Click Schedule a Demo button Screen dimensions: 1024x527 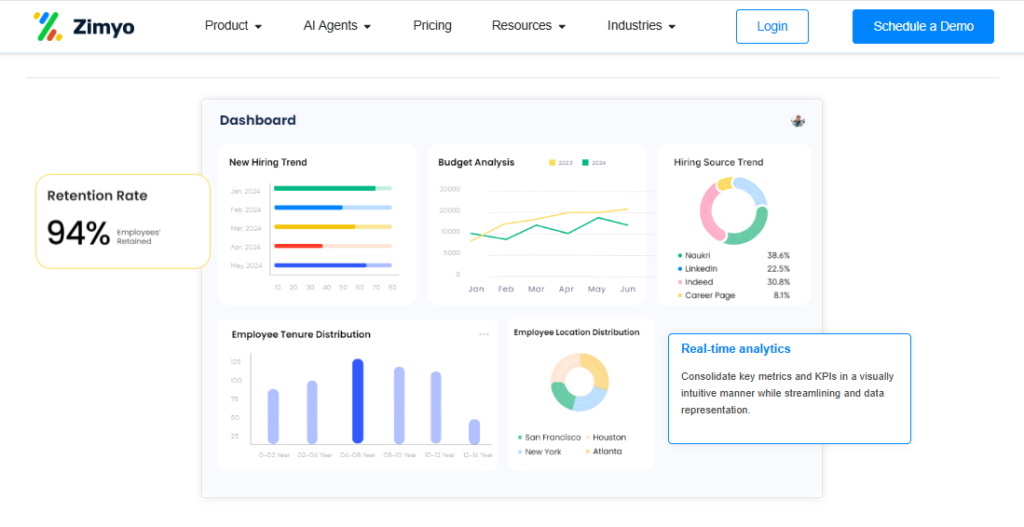coord(923,27)
